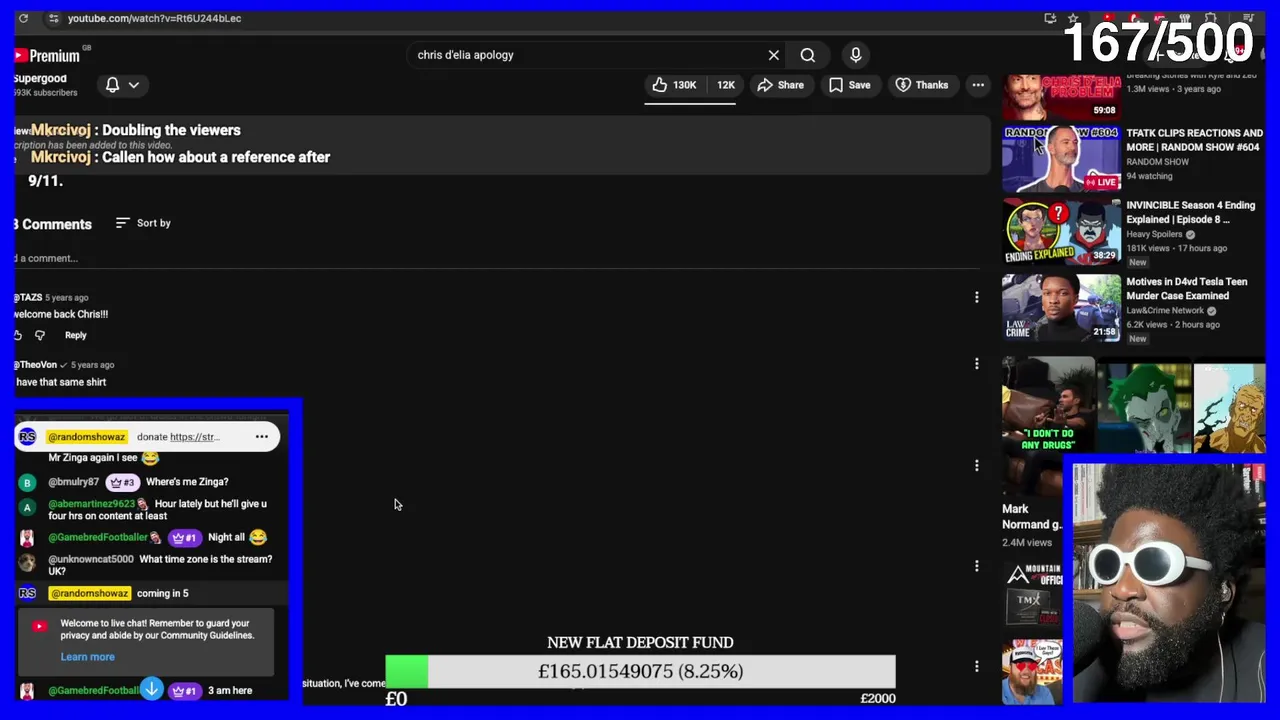
Task: Click @bmulry87 chat username
Action: click(73, 482)
